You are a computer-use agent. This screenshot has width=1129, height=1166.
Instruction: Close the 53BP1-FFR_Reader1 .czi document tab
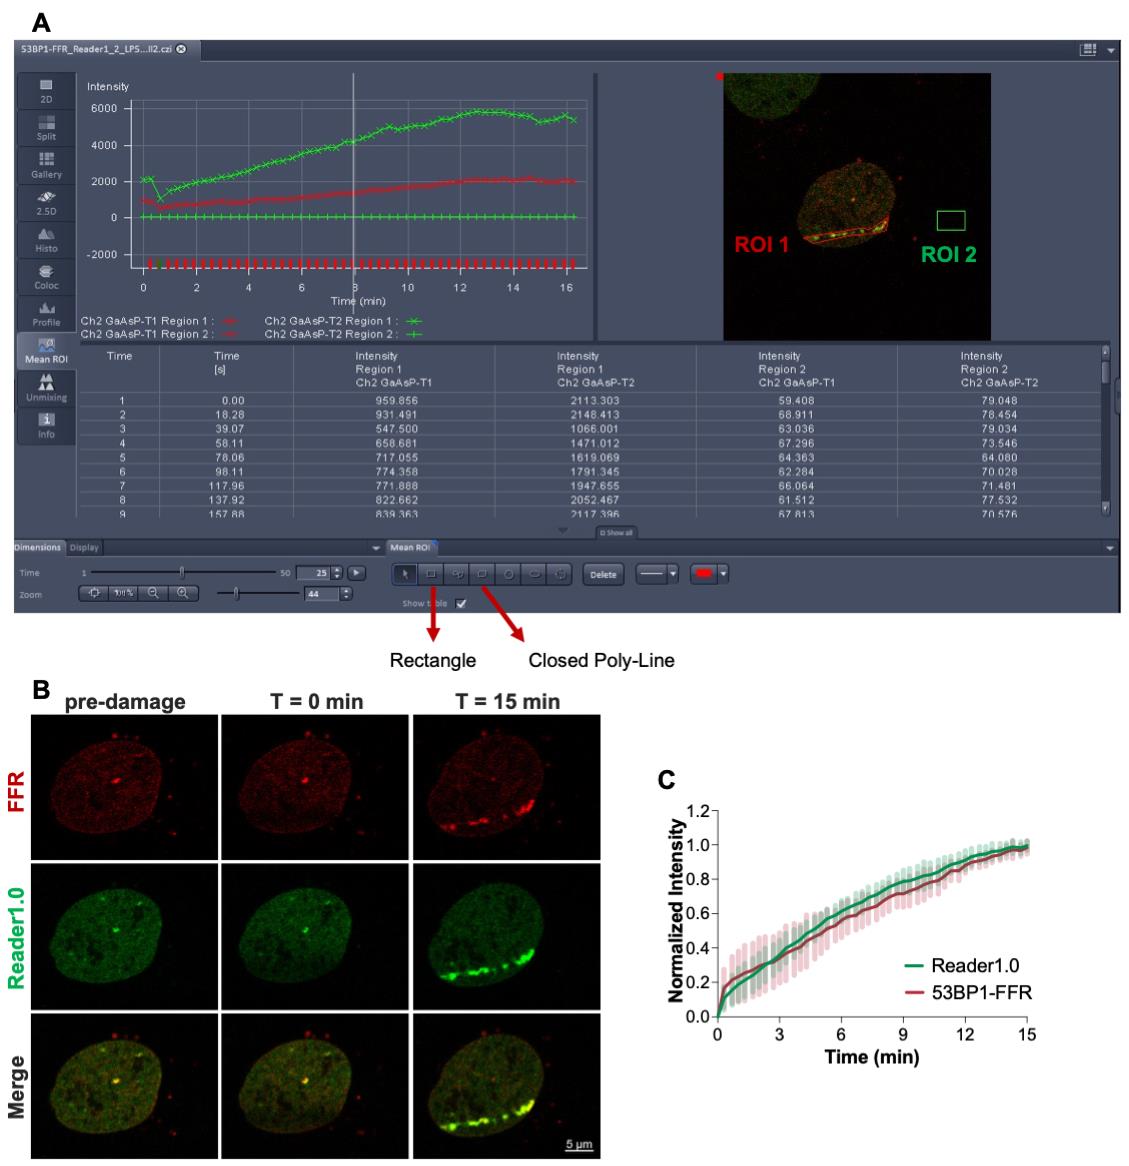click(181, 49)
